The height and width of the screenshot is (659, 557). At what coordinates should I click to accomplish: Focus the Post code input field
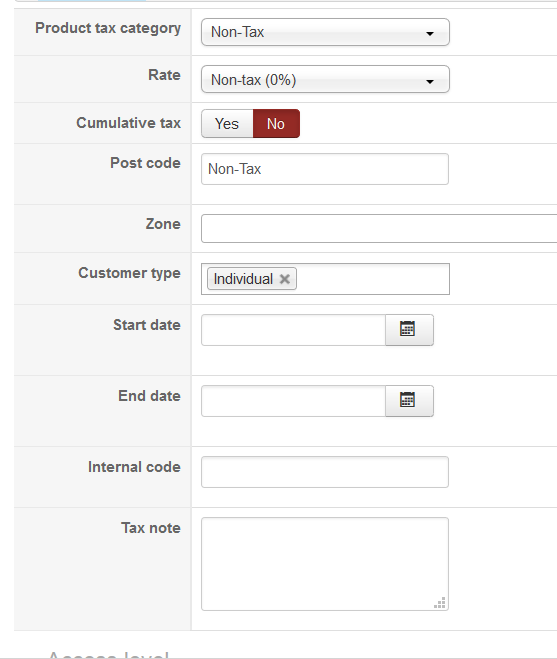tap(325, 169)
